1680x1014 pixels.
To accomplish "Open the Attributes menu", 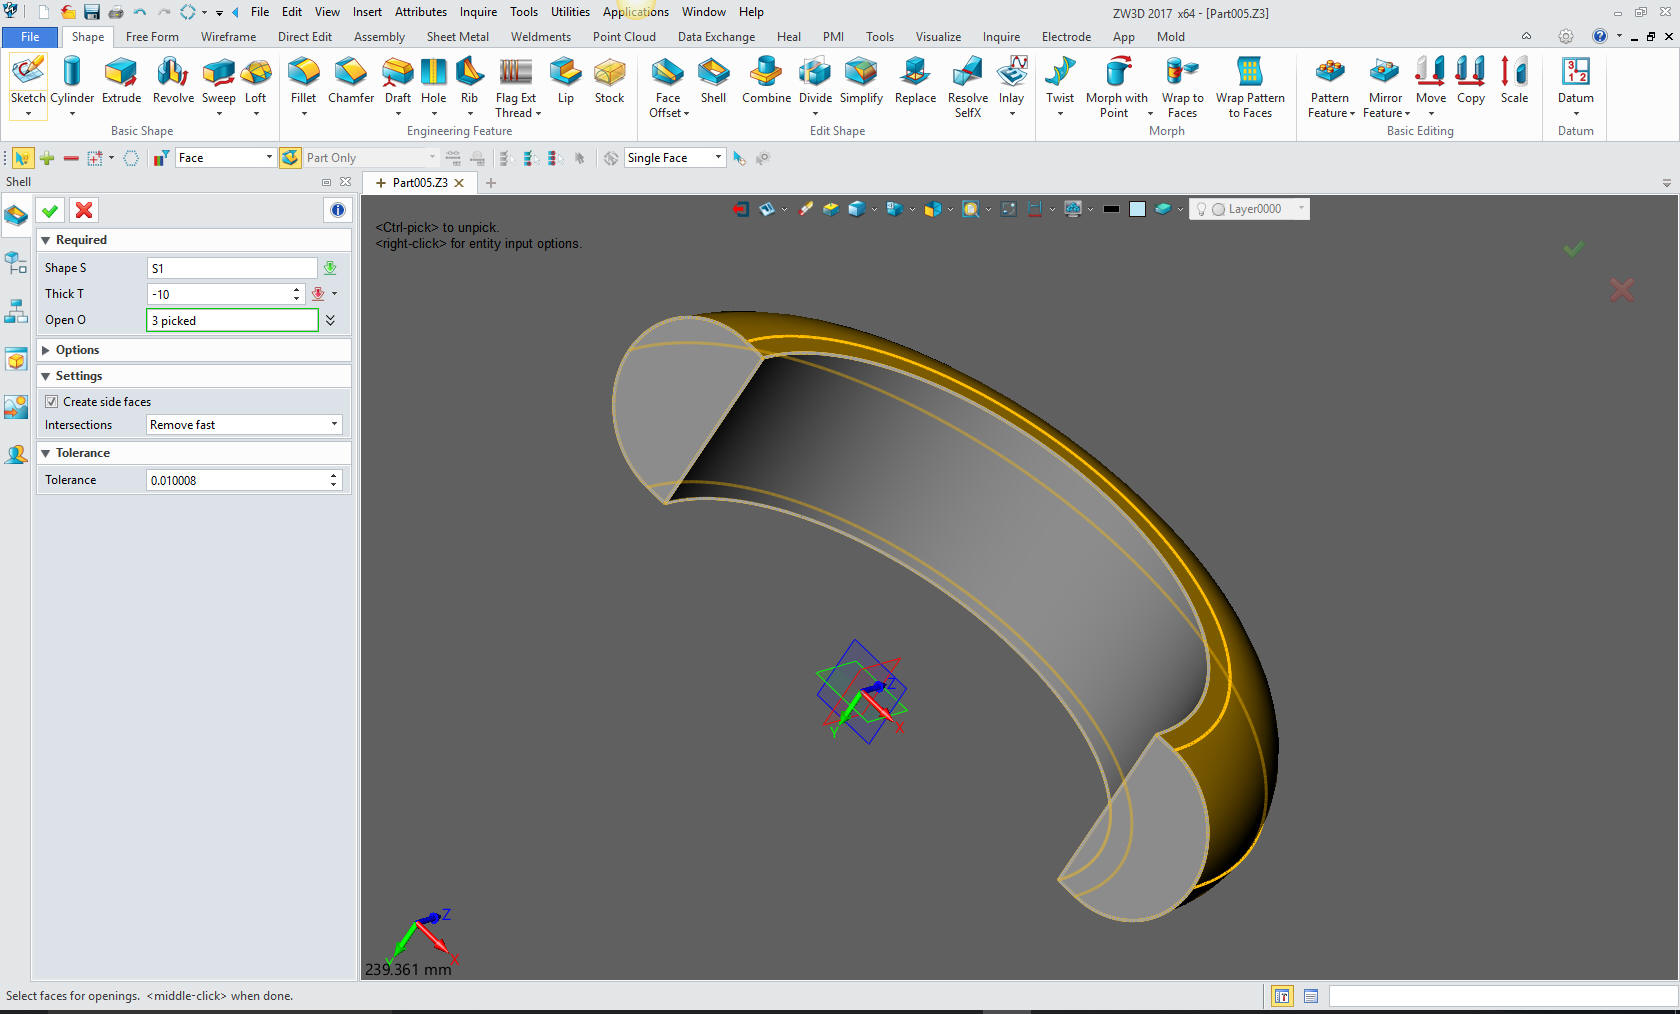I will (421, 12).
